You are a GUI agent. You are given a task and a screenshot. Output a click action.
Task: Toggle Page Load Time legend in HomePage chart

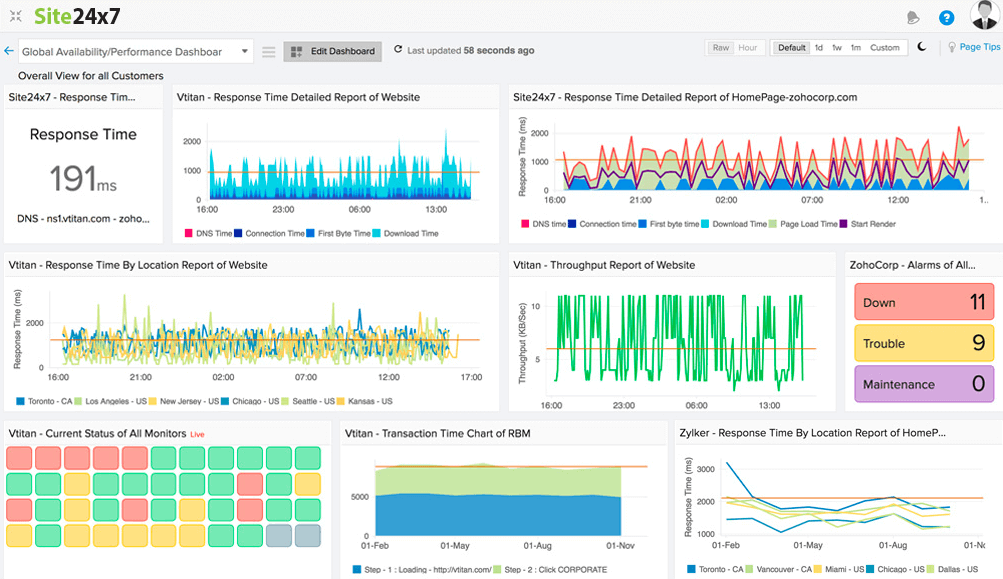[x=803, y=224]
